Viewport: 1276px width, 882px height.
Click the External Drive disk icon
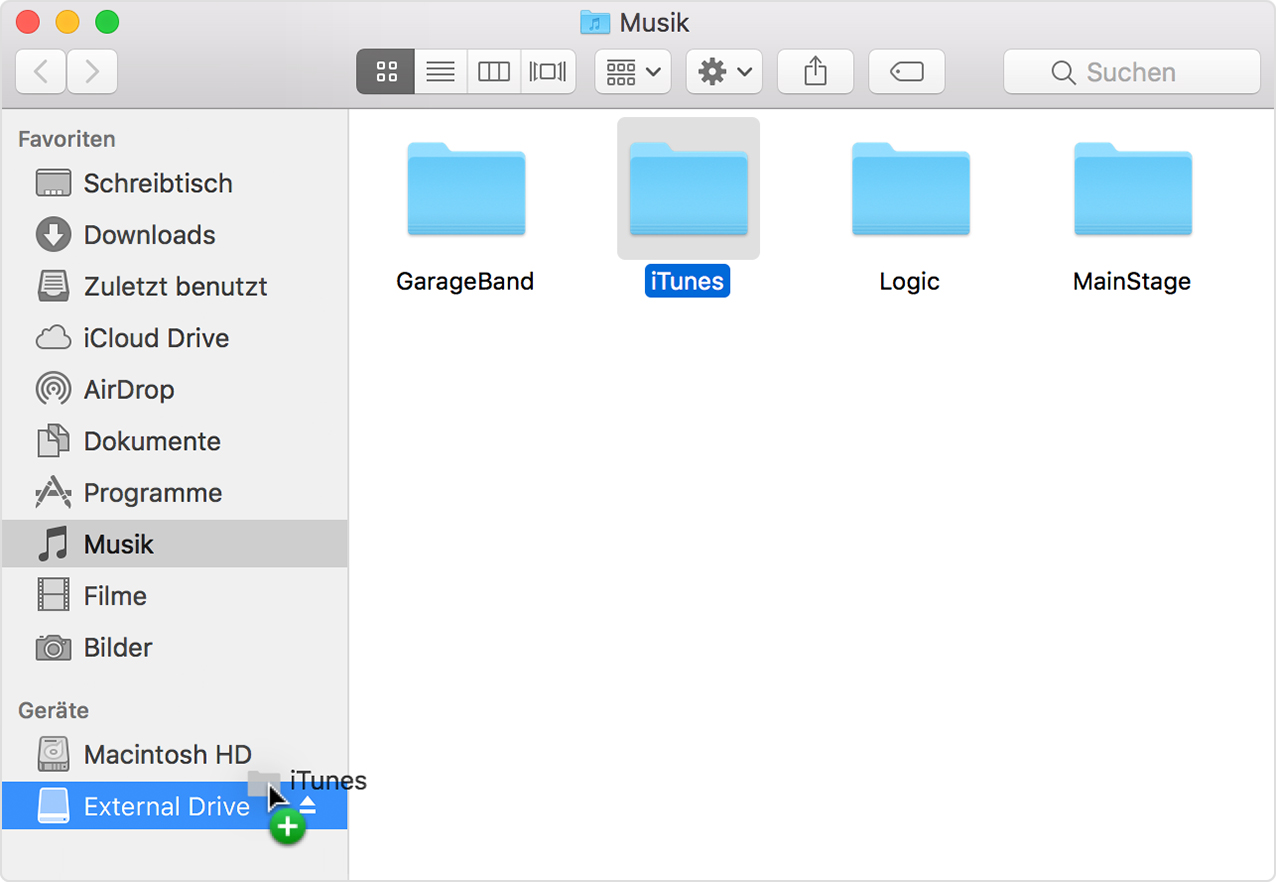coord(53,806)
